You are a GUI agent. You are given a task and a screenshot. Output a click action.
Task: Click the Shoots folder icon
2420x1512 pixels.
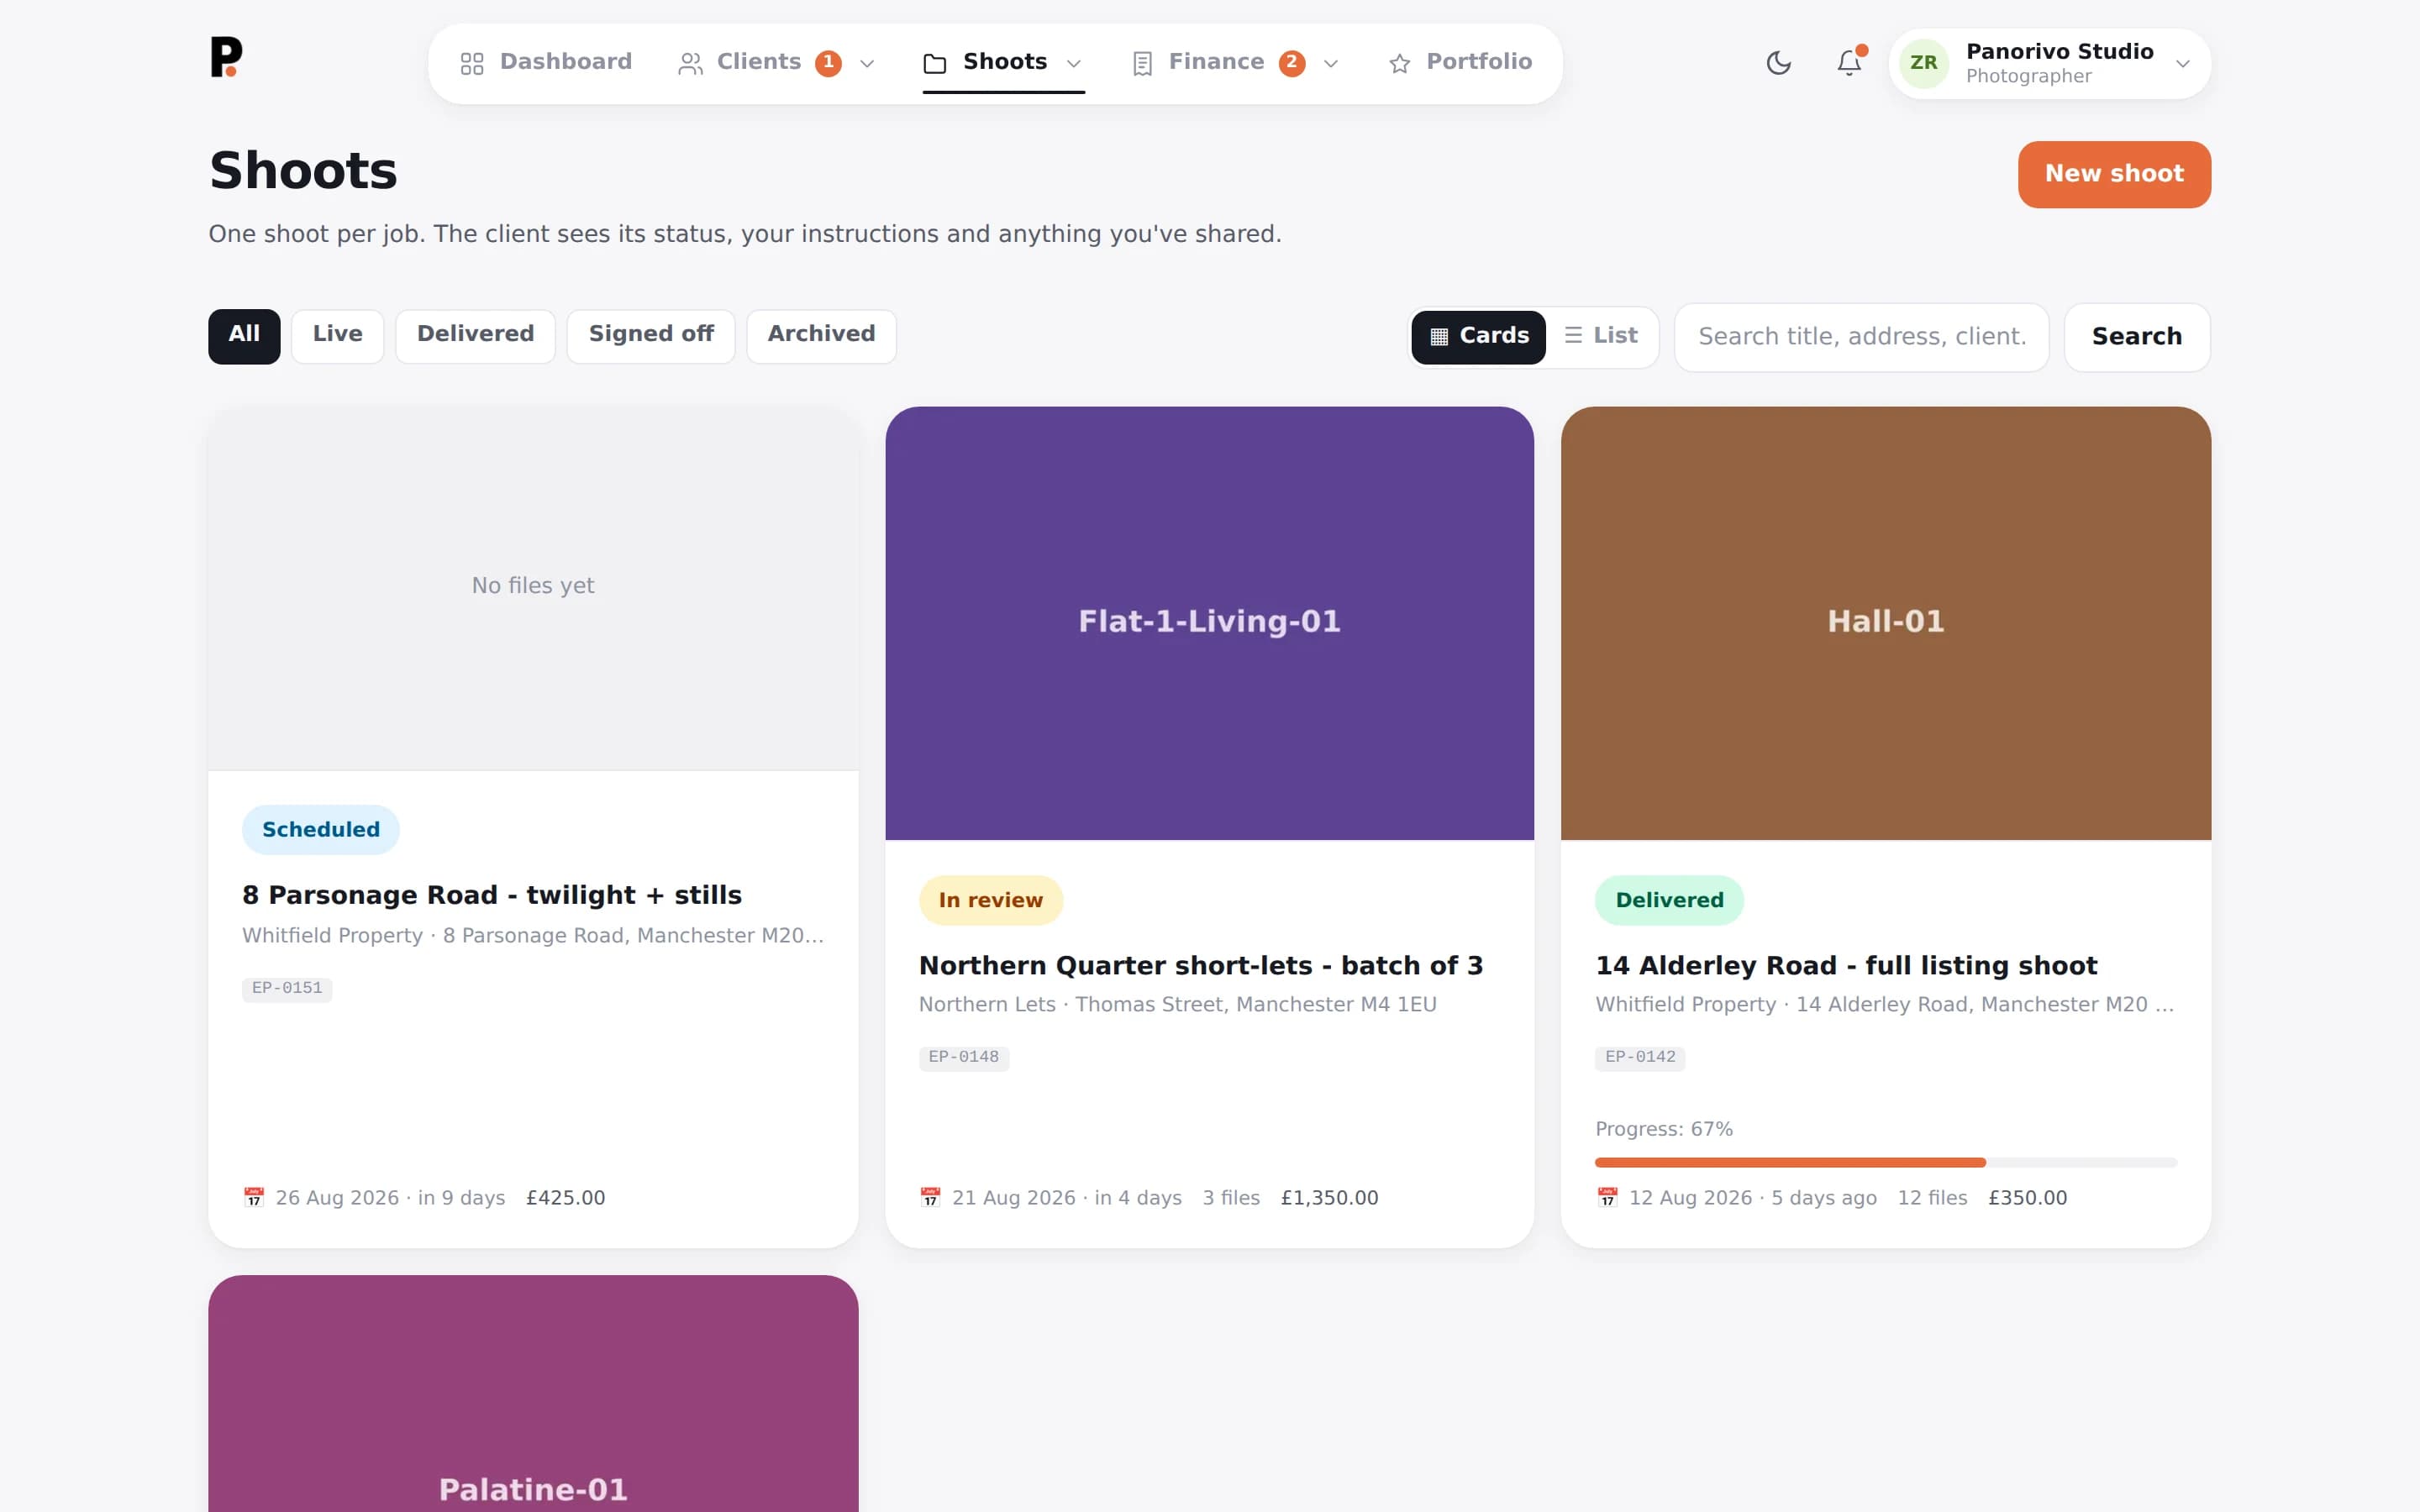pos(935,64)
